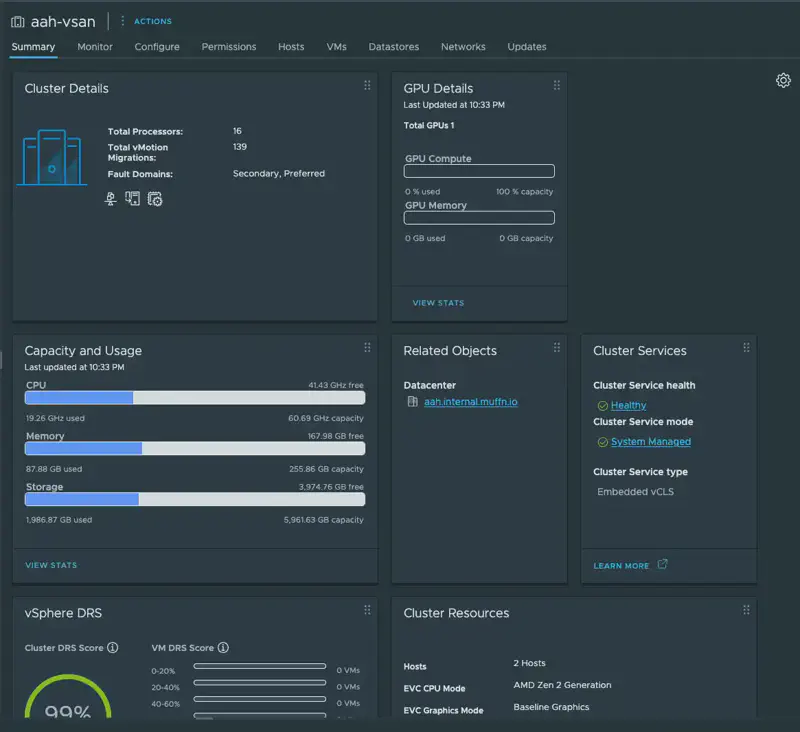Viewport: 800px width, 732px height.
Task: Go to the Datastores tab
Action: point(393,47)
